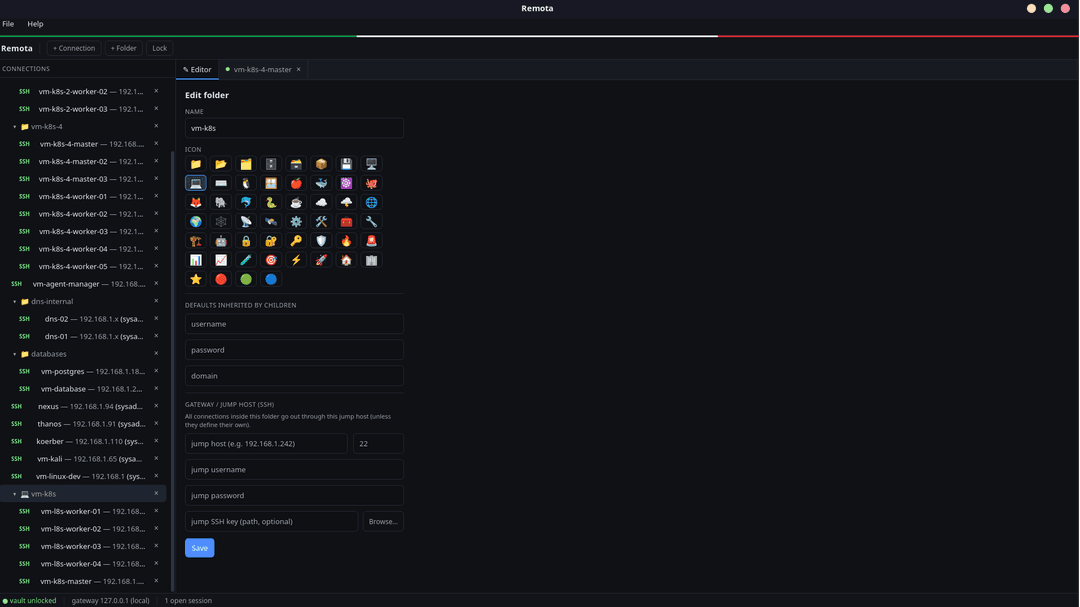Browse for a jump SSH key
Image resolution: width=1080 pixels, height=607 pixels.
click(383, 522)
